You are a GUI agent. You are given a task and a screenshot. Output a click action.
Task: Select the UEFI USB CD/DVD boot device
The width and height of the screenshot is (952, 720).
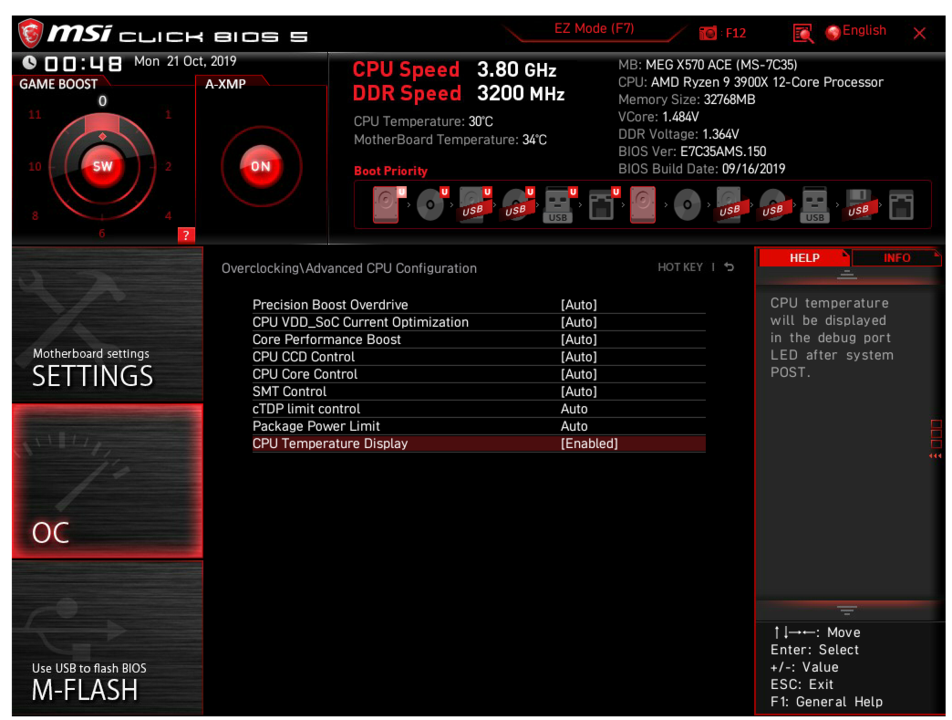click(x=517, y=205)
